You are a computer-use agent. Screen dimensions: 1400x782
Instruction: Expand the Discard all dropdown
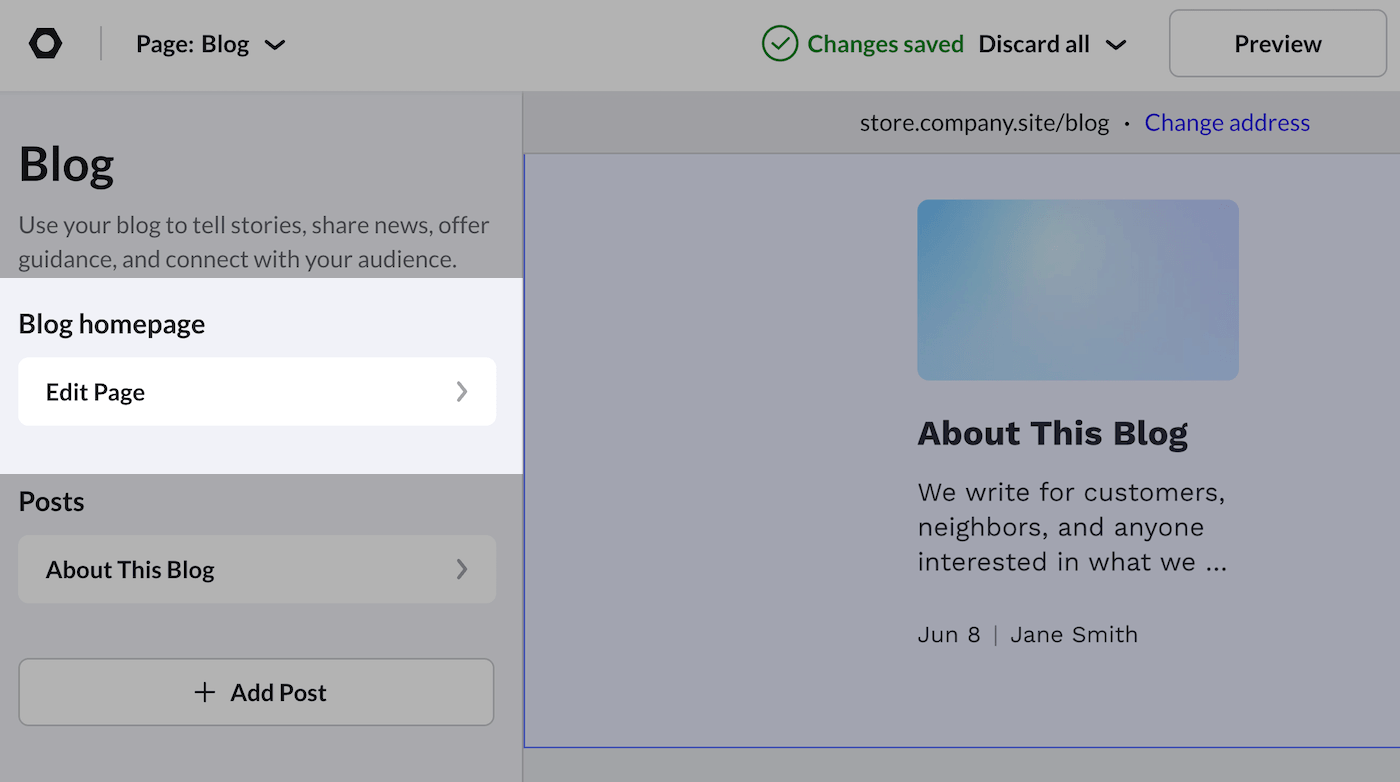tap(1052, 44)
